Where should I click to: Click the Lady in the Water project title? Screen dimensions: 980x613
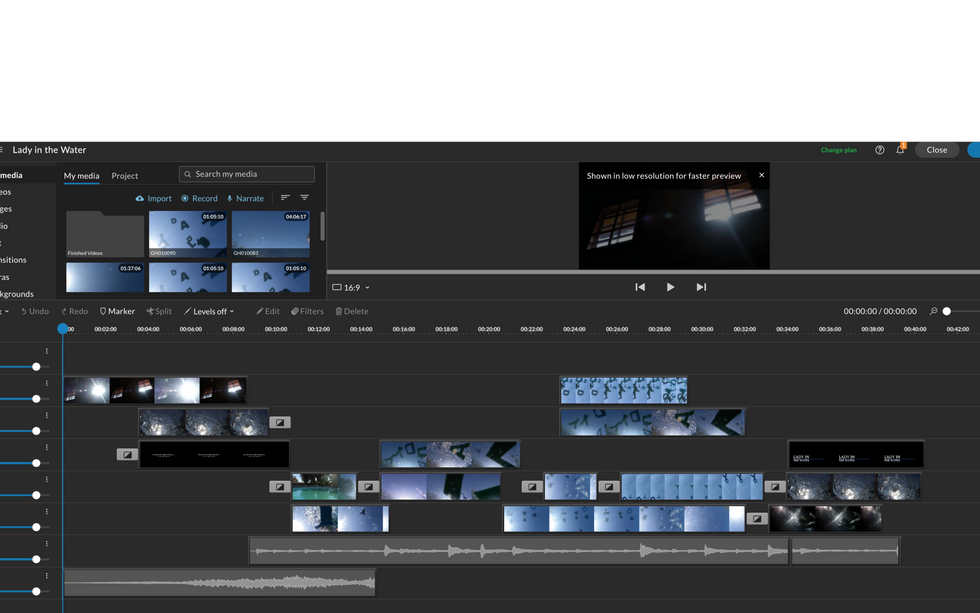pos(49,150)
